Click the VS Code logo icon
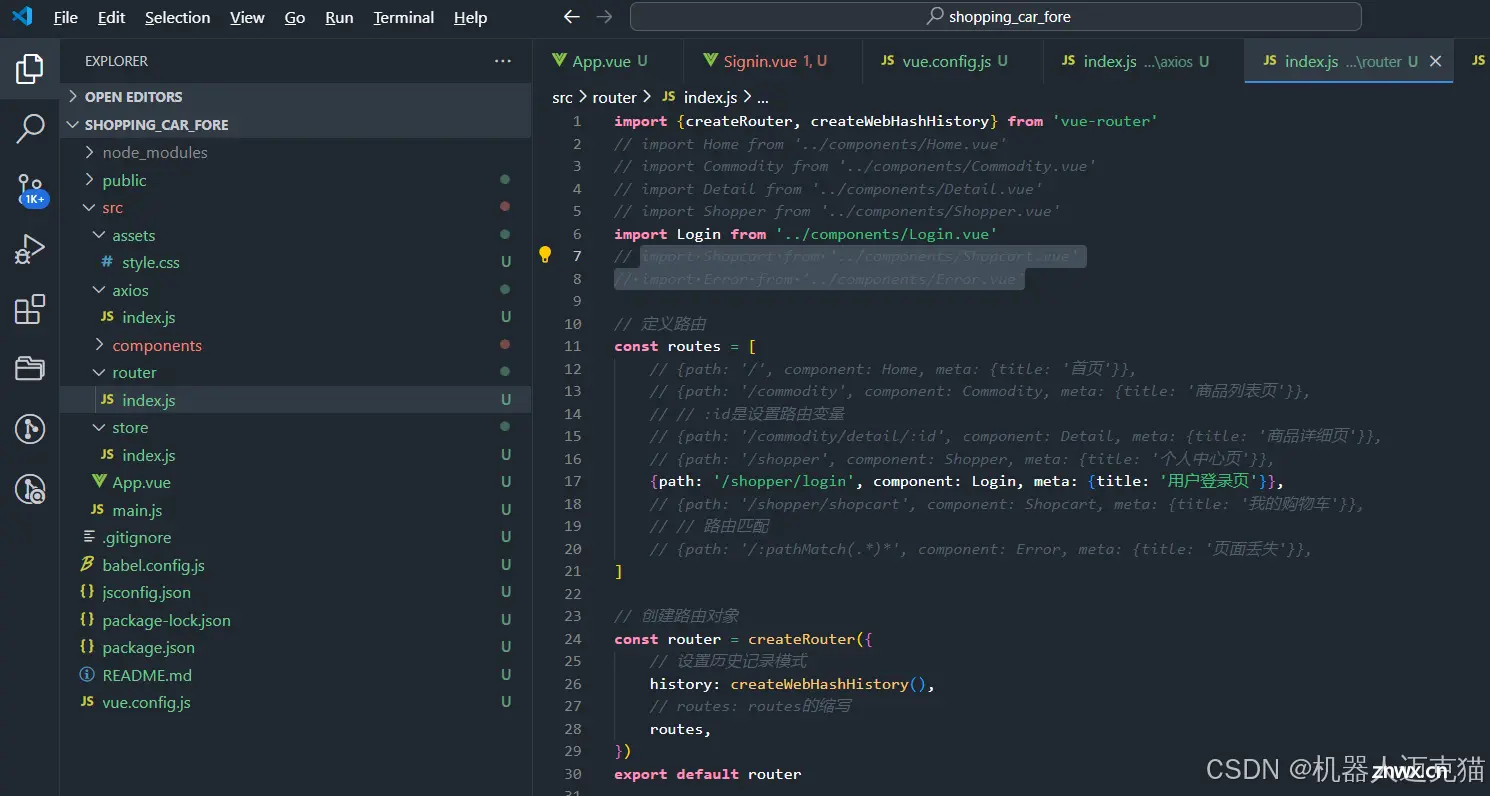 (x=21, y=17)
